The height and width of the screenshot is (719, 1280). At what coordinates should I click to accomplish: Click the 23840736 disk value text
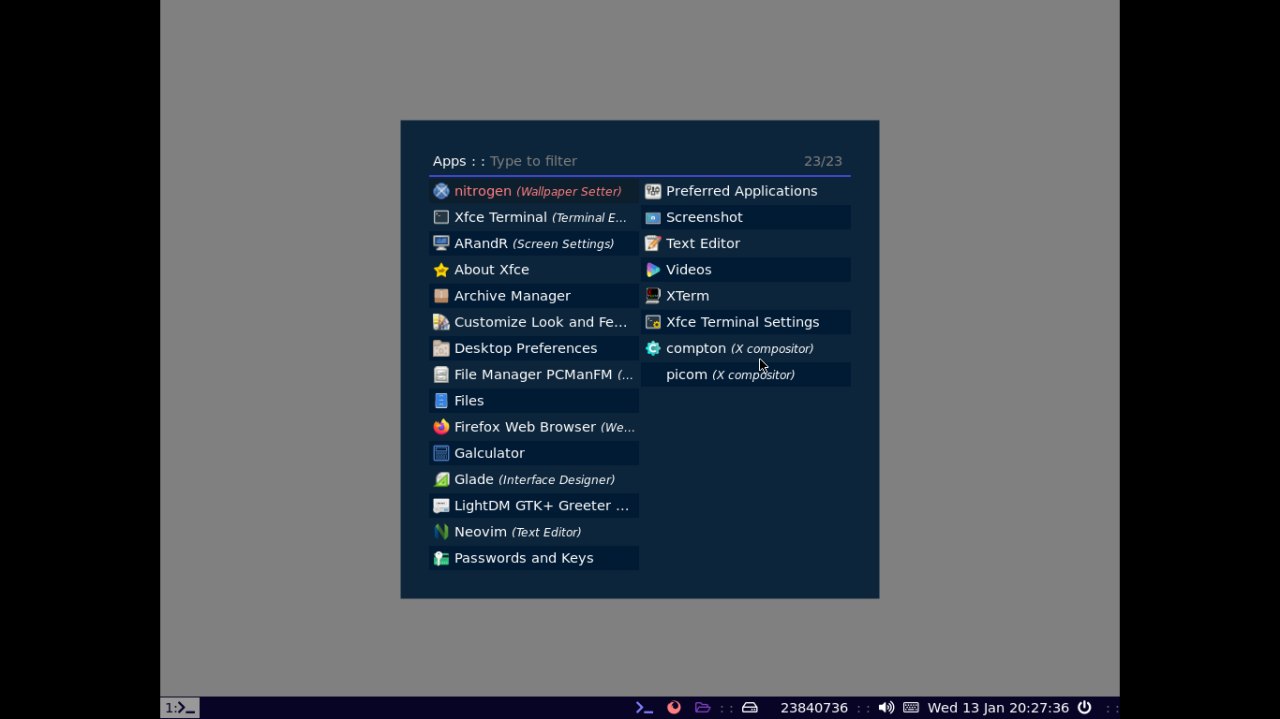tap(814, 707)
